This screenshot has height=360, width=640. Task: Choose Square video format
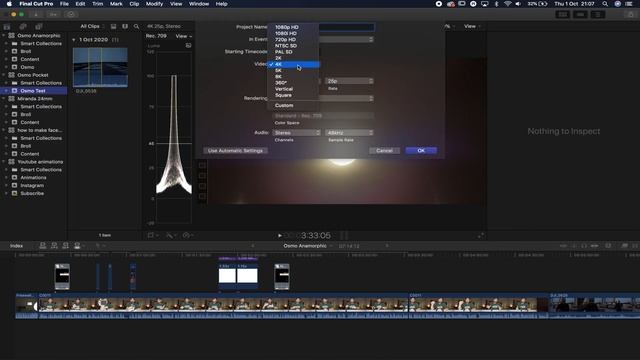(293, 95)
